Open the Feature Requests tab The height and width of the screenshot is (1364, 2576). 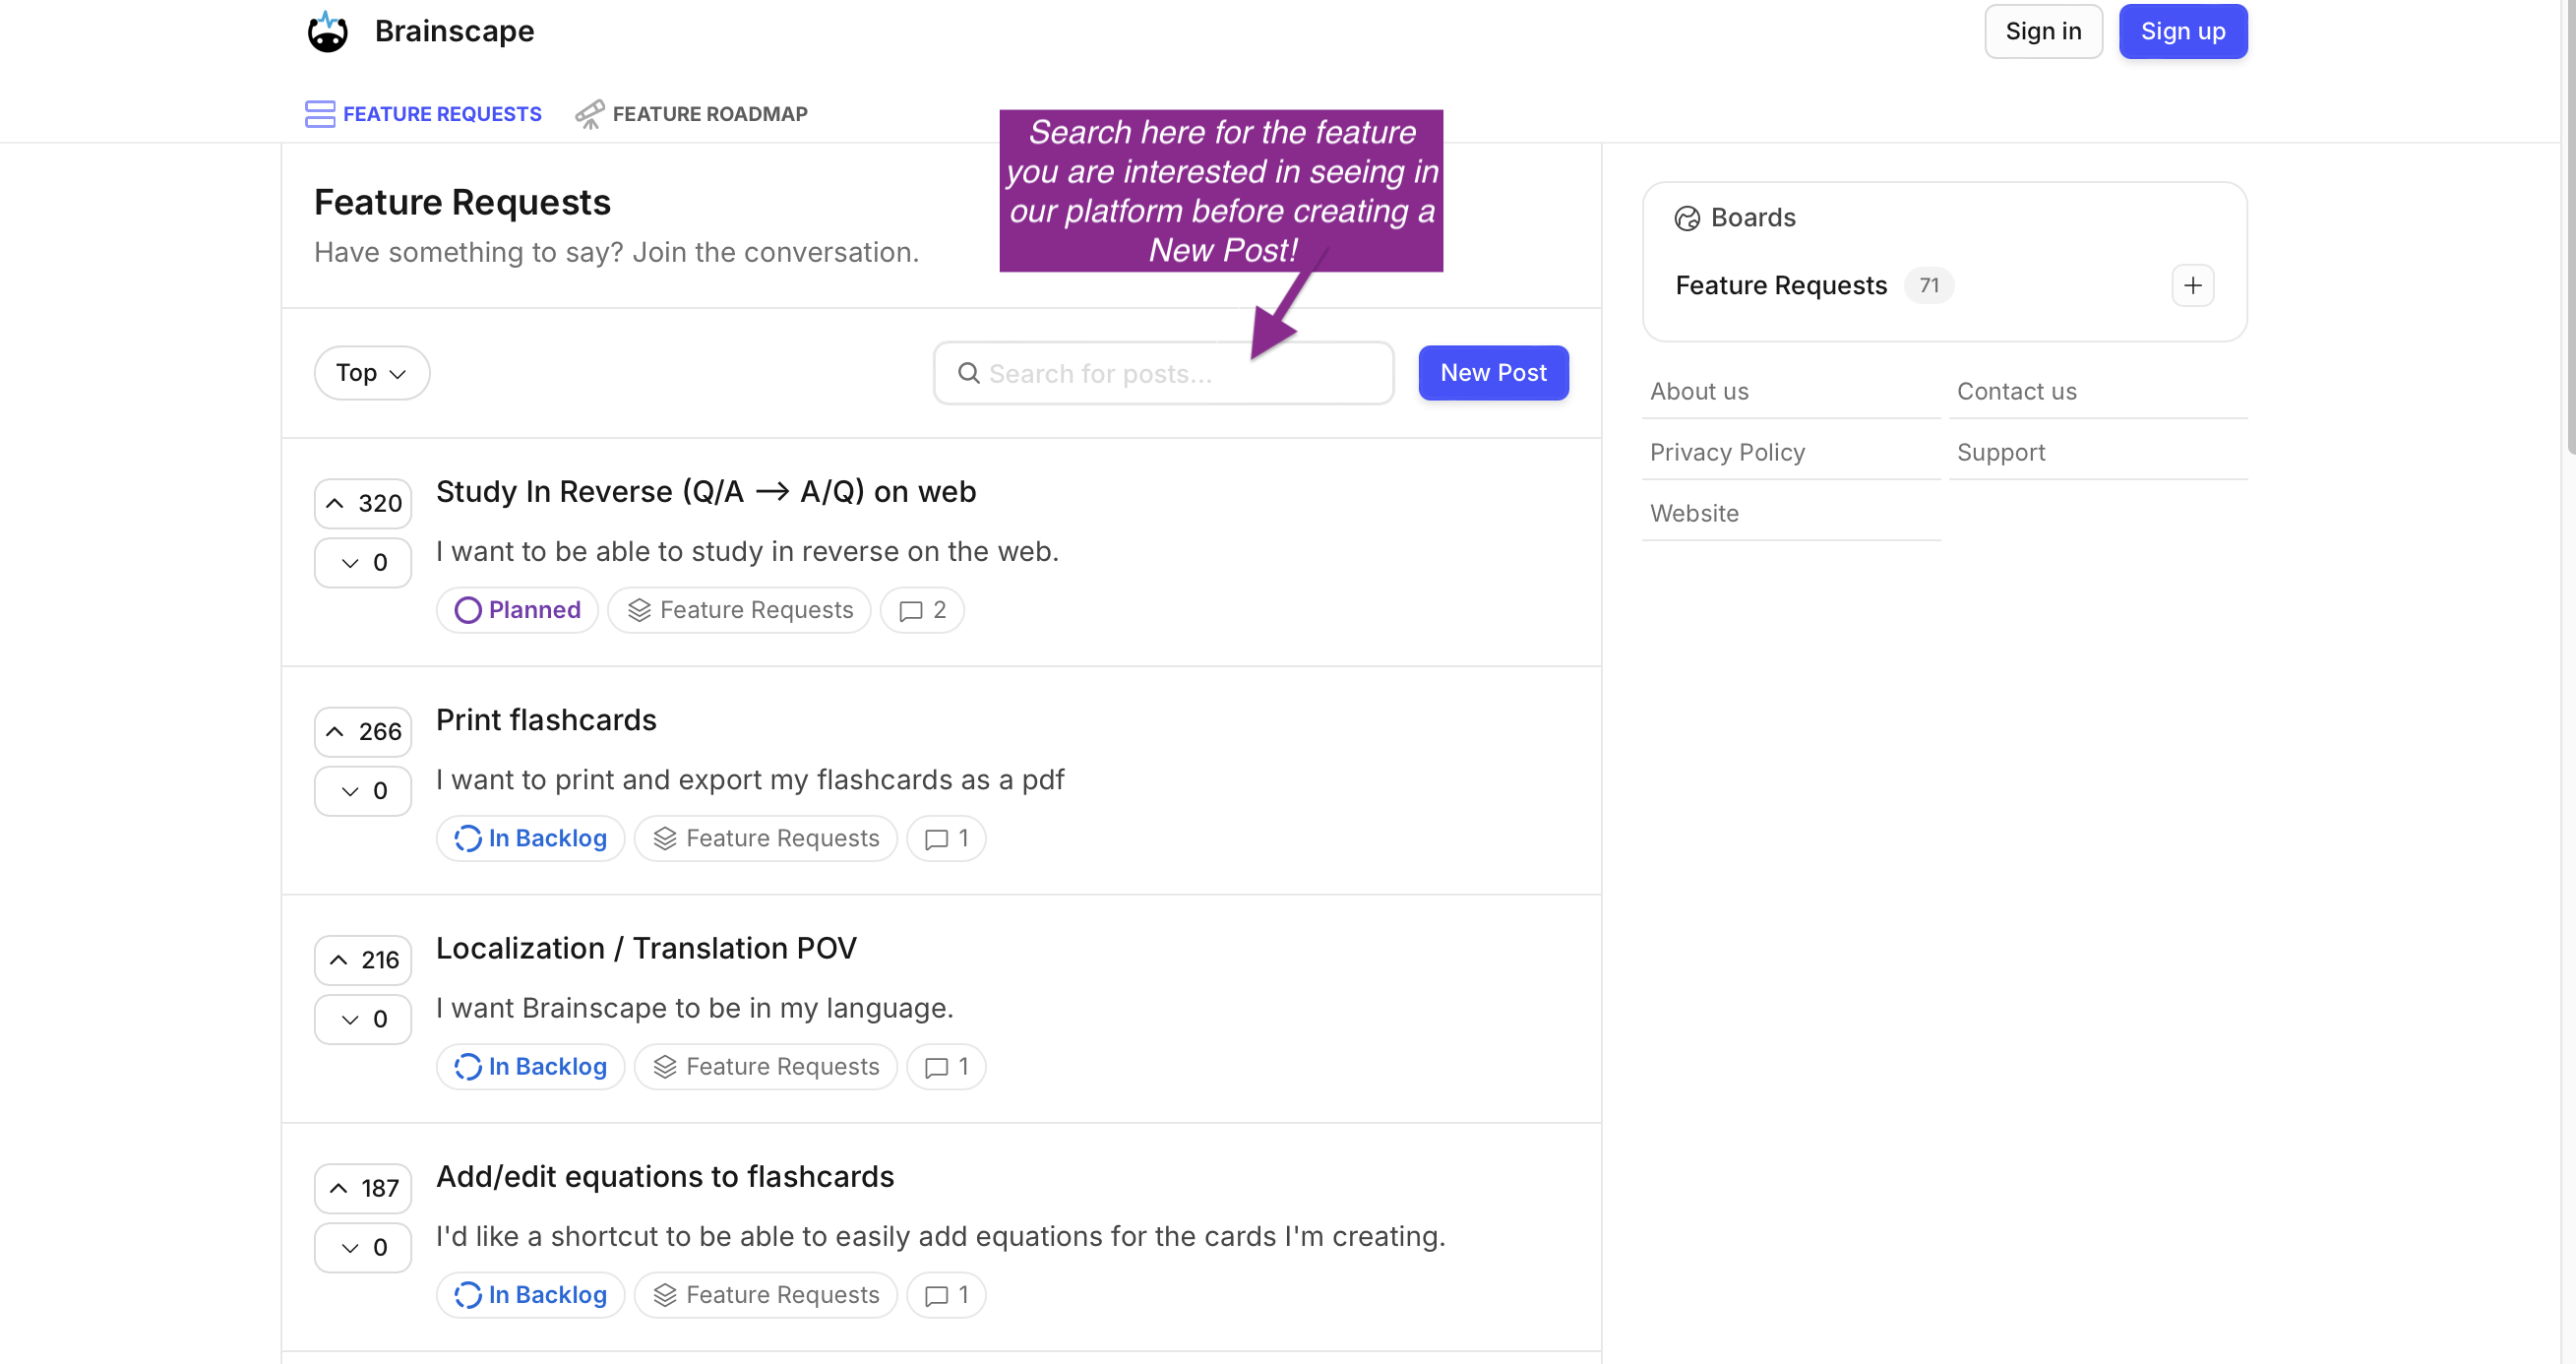(423, 114)
